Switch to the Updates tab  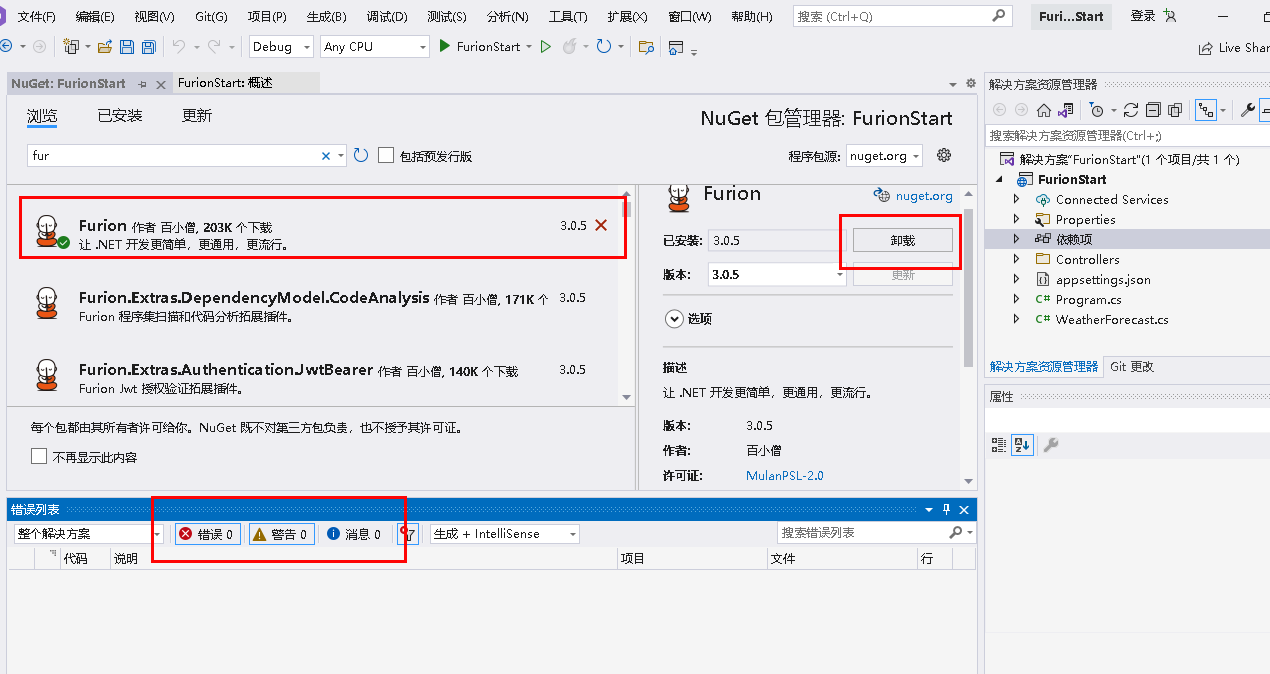point(197,116)
